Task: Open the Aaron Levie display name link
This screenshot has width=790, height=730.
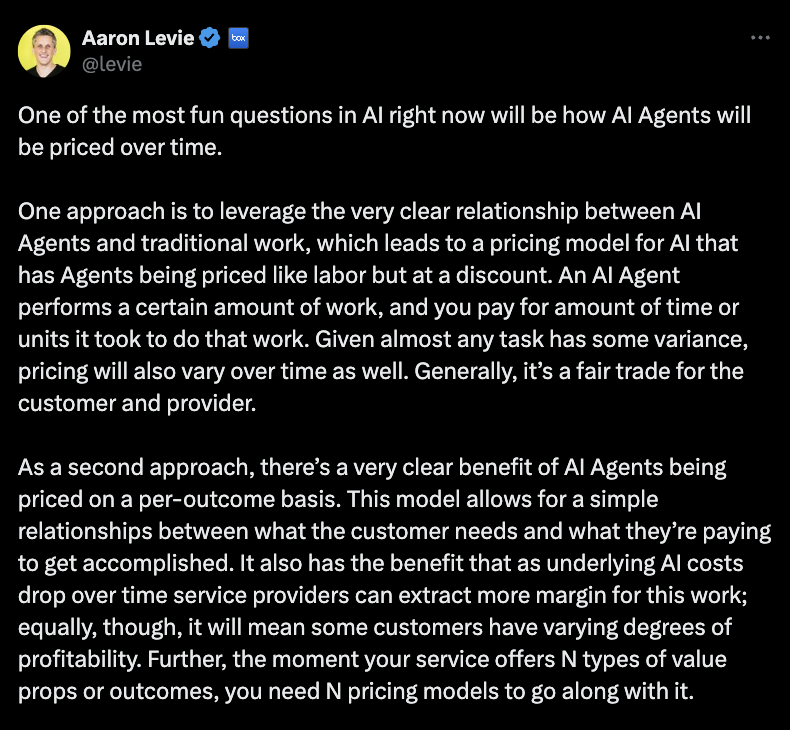Action: [138, 38]
